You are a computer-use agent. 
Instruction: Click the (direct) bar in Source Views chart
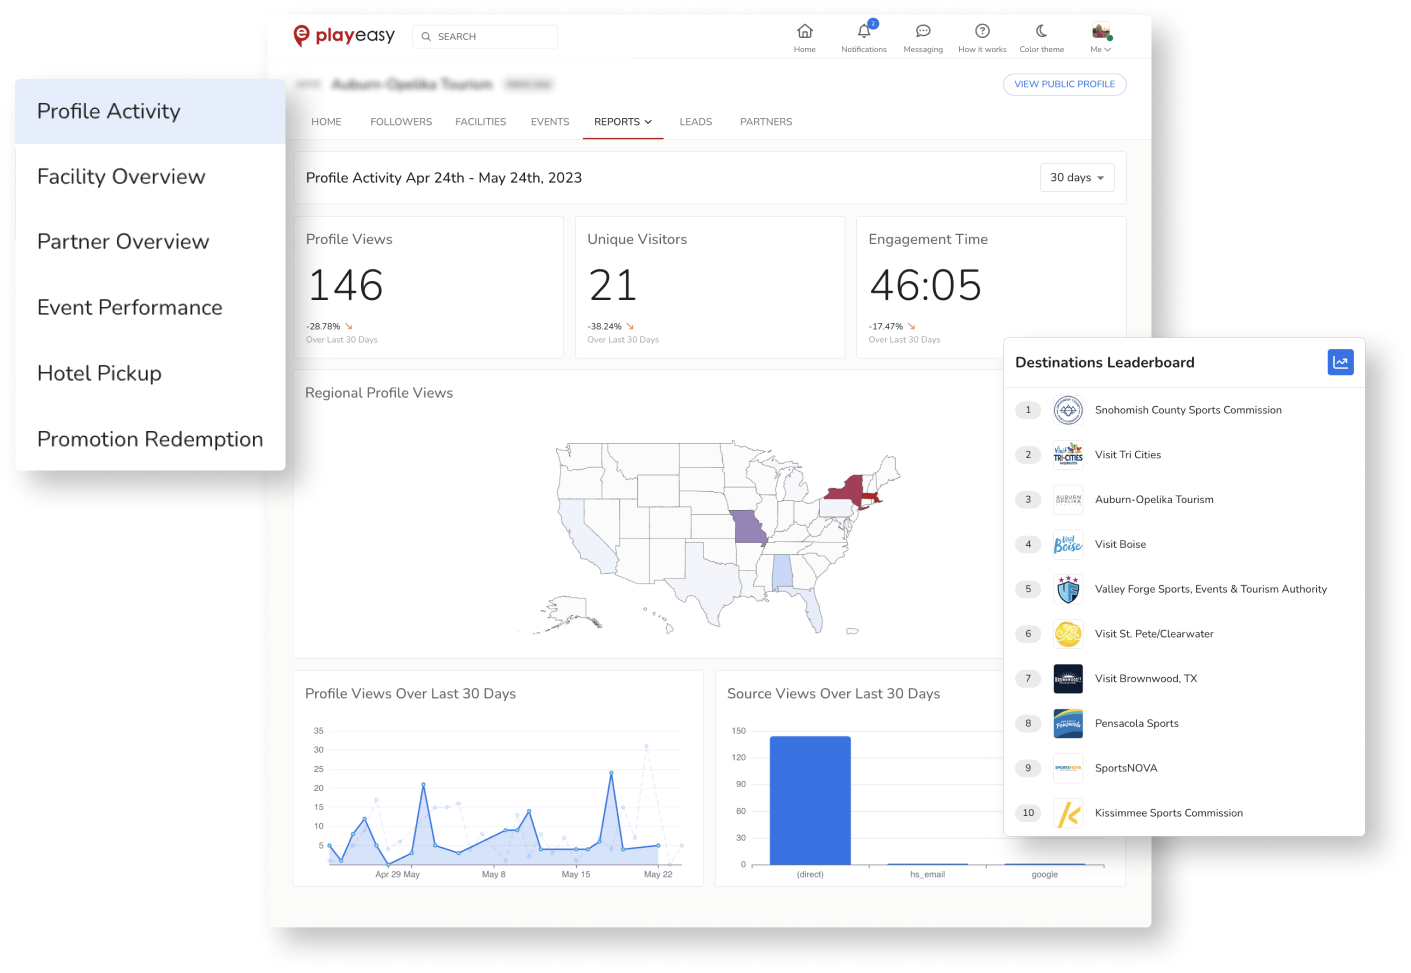pyautogui.click(x=810, y=800)
